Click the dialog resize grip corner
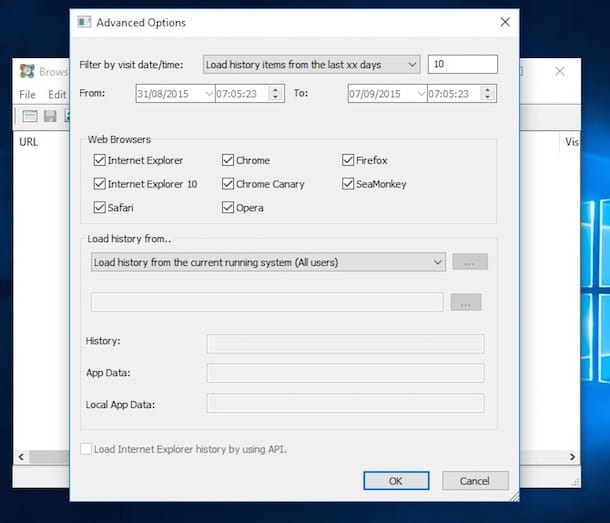610x523 pixels. pos(514,496)
